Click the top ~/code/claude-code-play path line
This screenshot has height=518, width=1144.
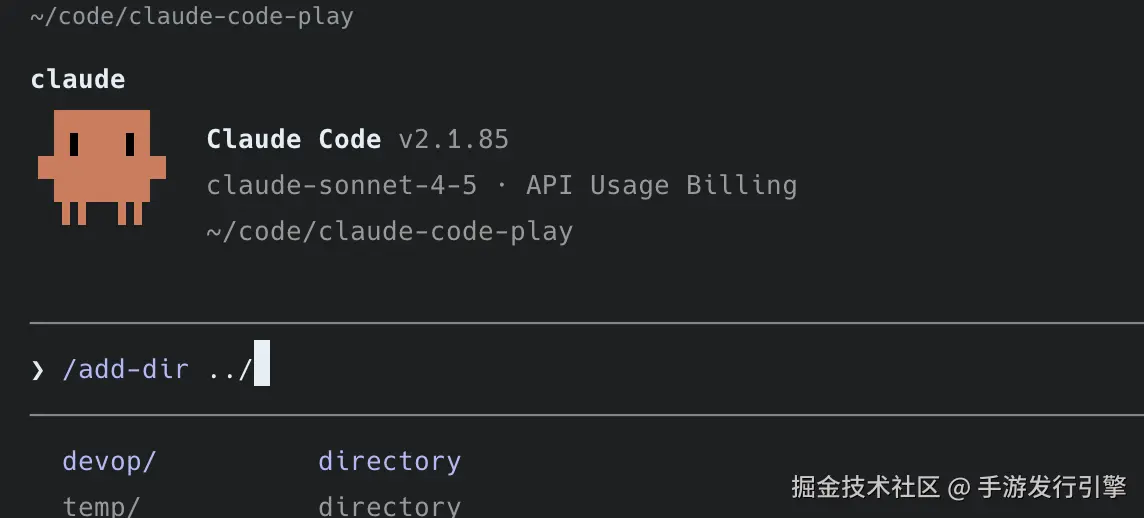[x=192, y=17]
